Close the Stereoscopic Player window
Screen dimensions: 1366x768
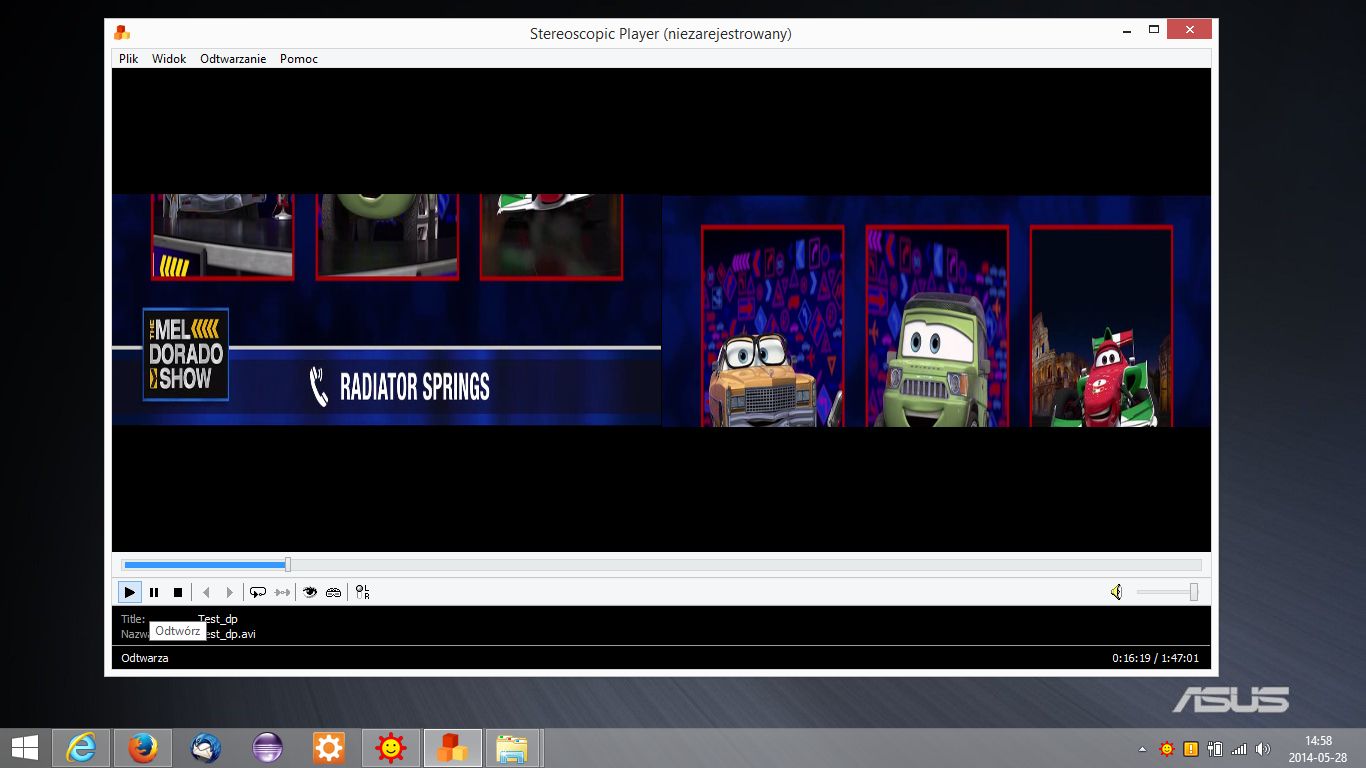(x=1189, y=30)
